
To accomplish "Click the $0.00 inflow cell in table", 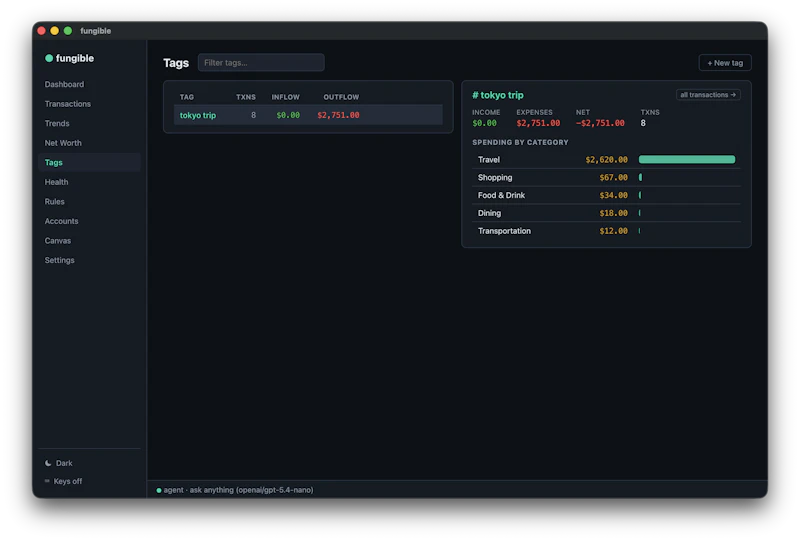I will coord(288,115).
